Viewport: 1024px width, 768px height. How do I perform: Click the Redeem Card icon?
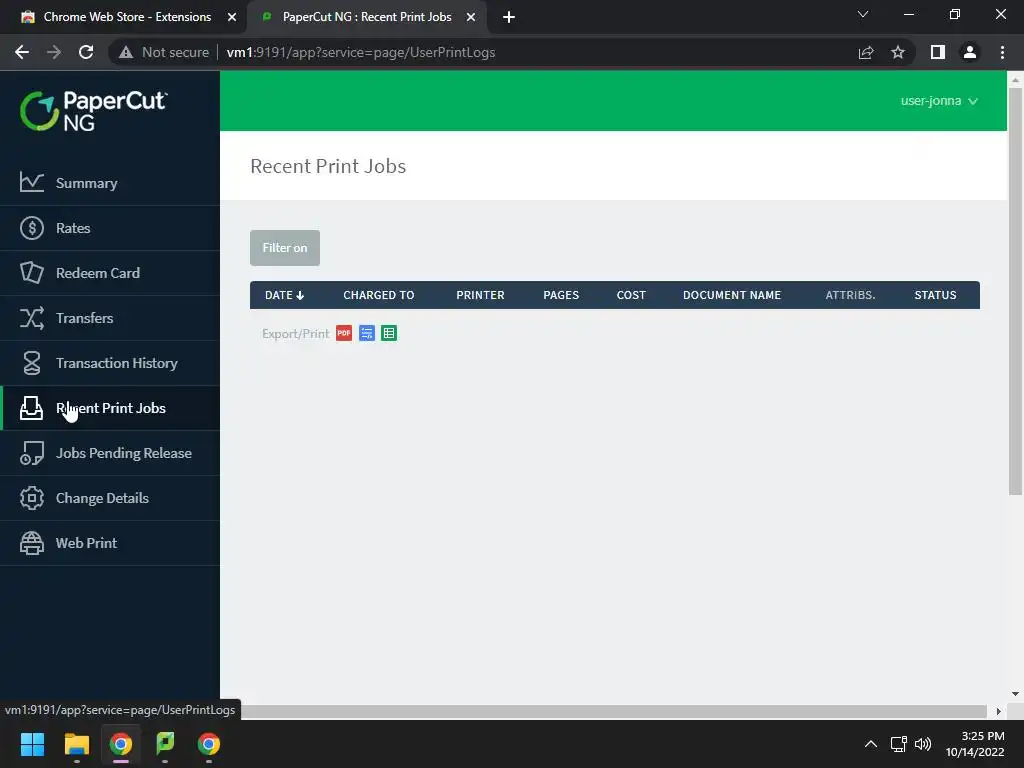(x=31, y=272)
